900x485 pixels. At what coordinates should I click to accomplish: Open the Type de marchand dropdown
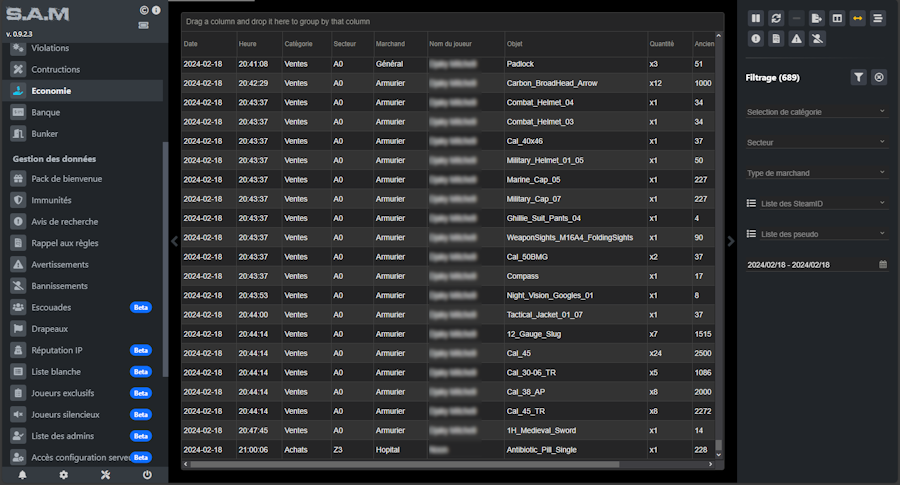coord(816,173)
